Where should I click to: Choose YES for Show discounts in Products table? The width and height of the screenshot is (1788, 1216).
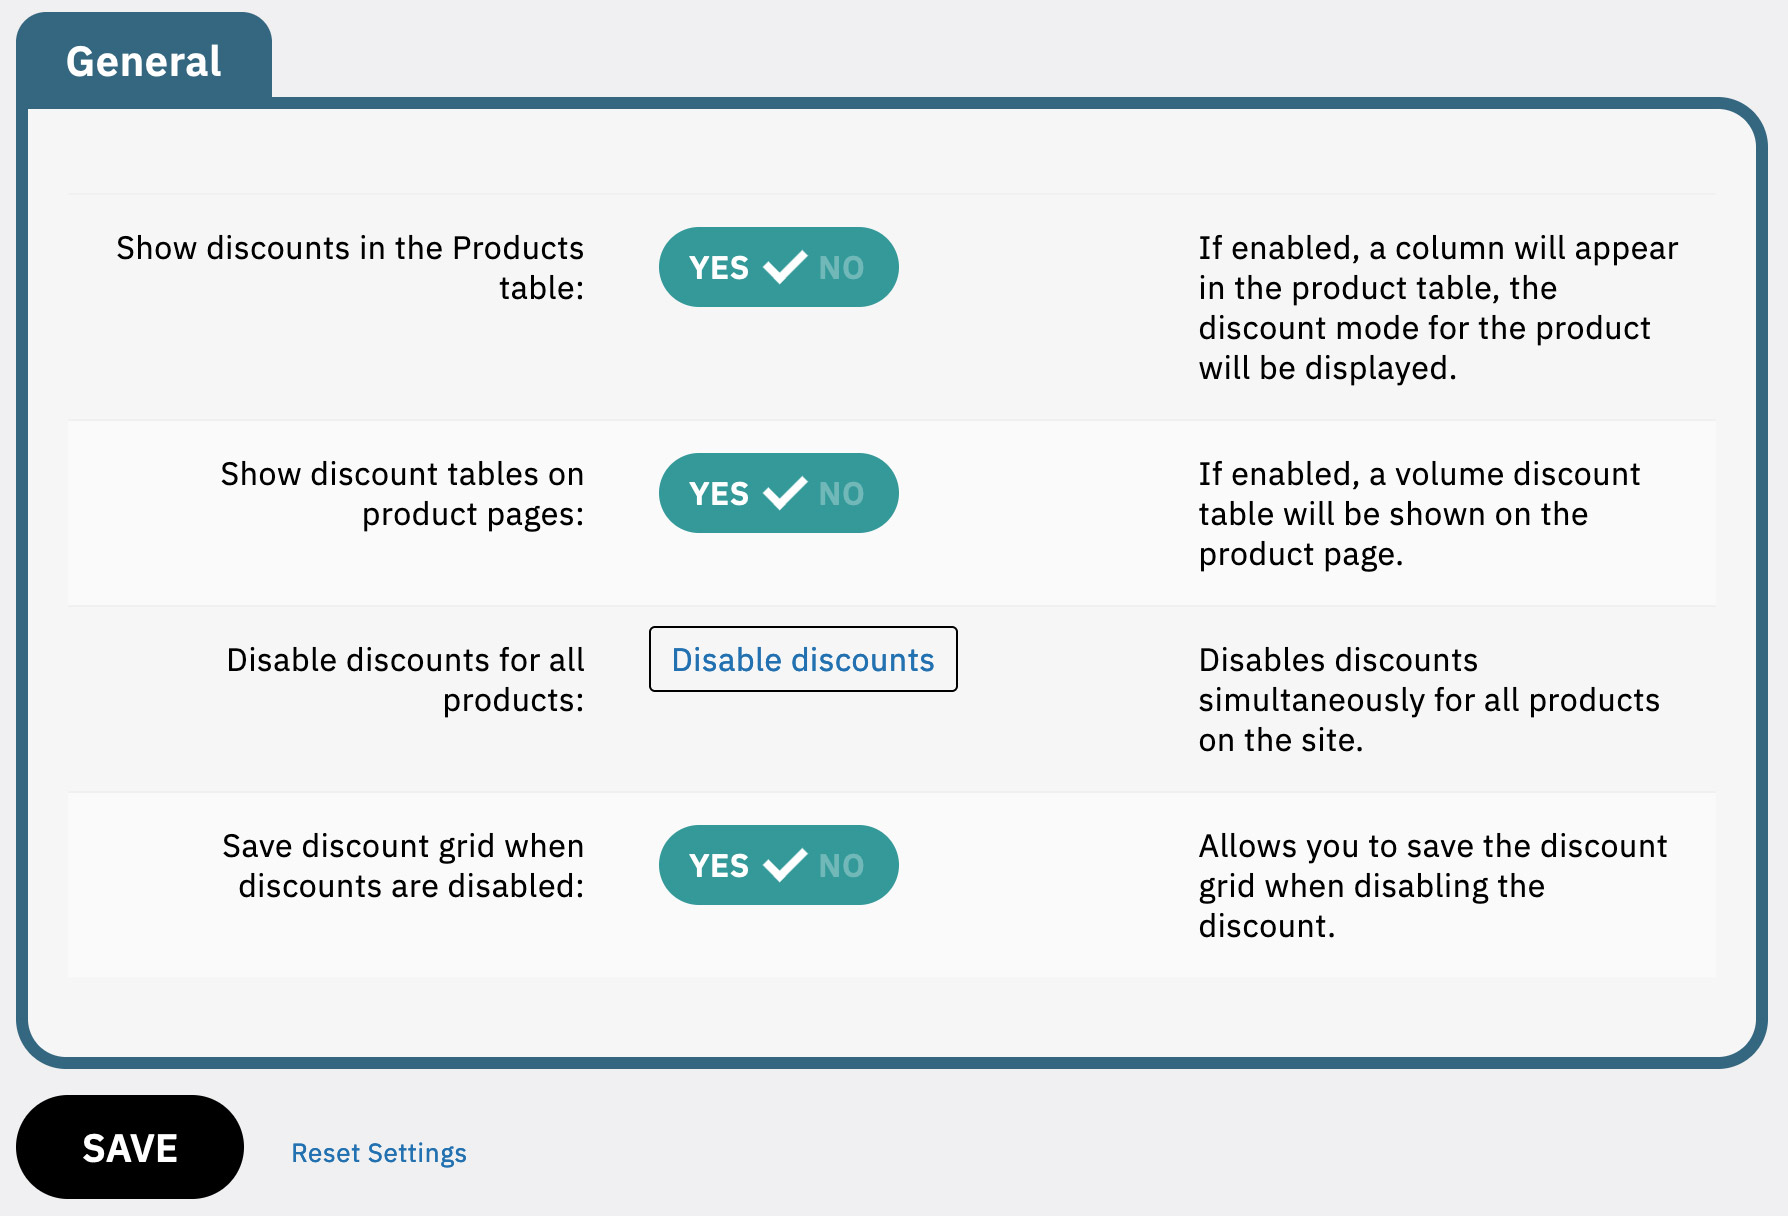[x=718, y=268]
